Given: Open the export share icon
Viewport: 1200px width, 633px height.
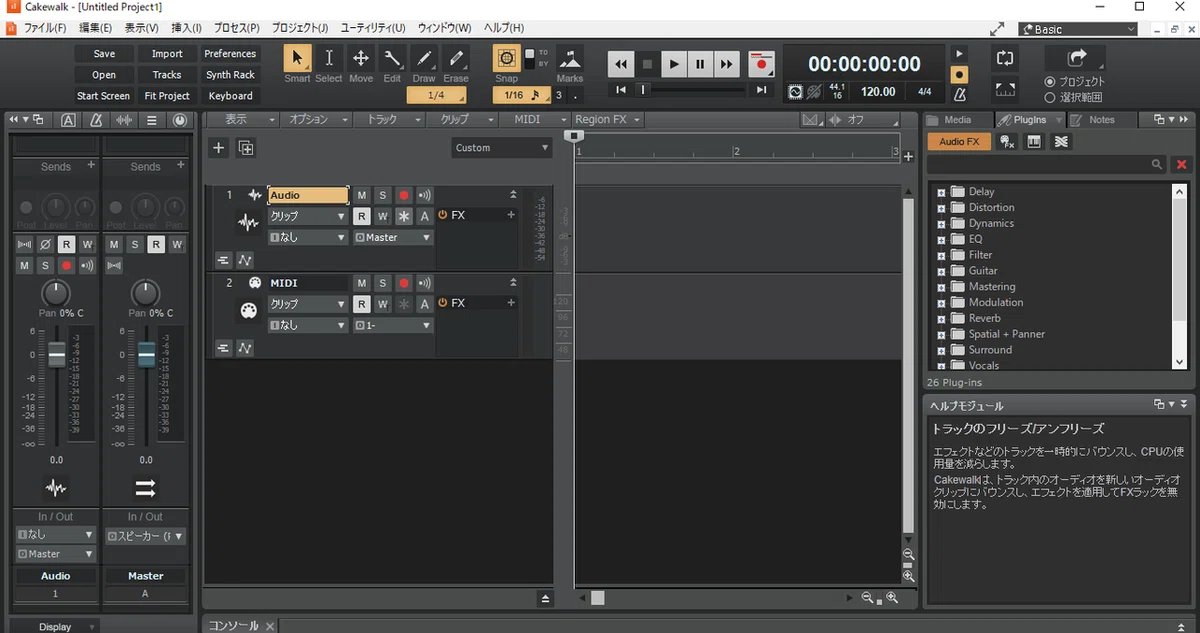Looking at the screenshot, I should pyautogui.click(x=1076, y=57).
